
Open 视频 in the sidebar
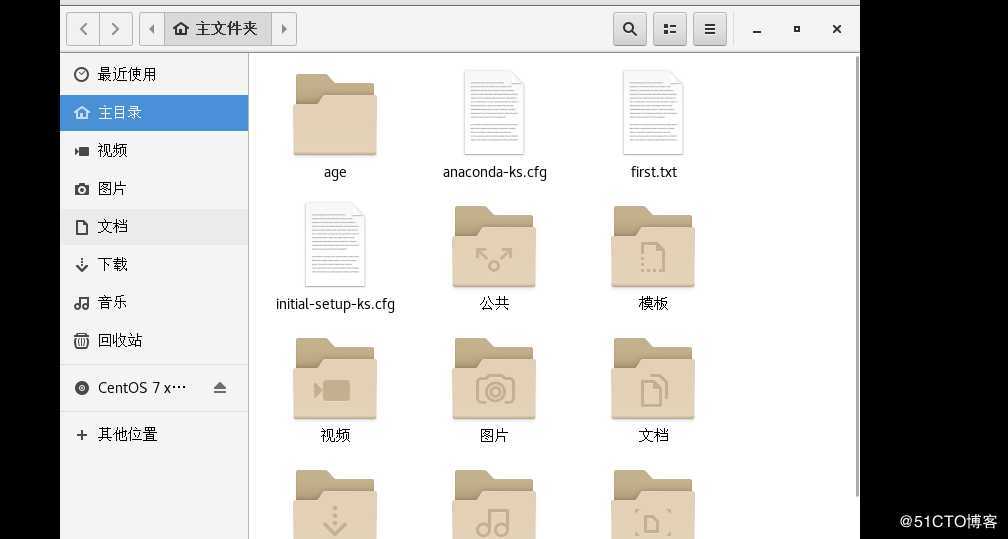pos(154,151)
